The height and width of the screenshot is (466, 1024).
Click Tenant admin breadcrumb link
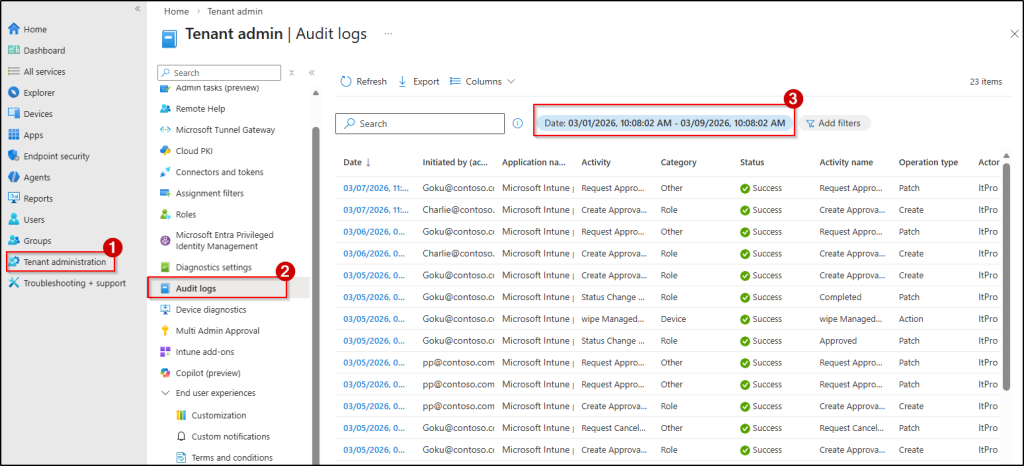point(235,11)
